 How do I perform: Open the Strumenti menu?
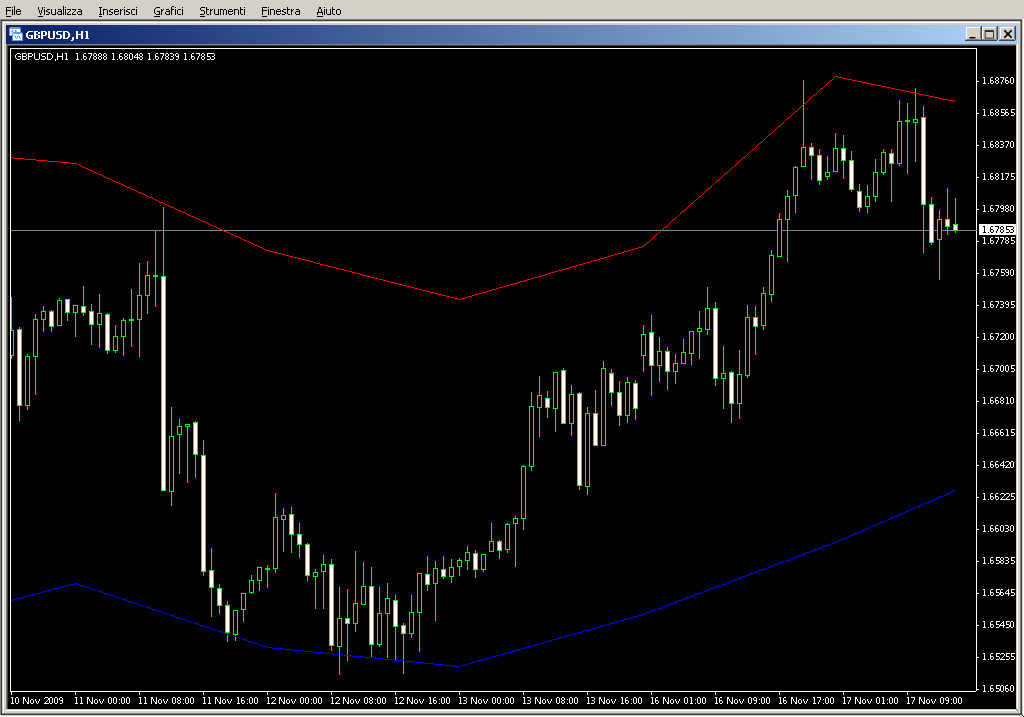tap(222, 11)
